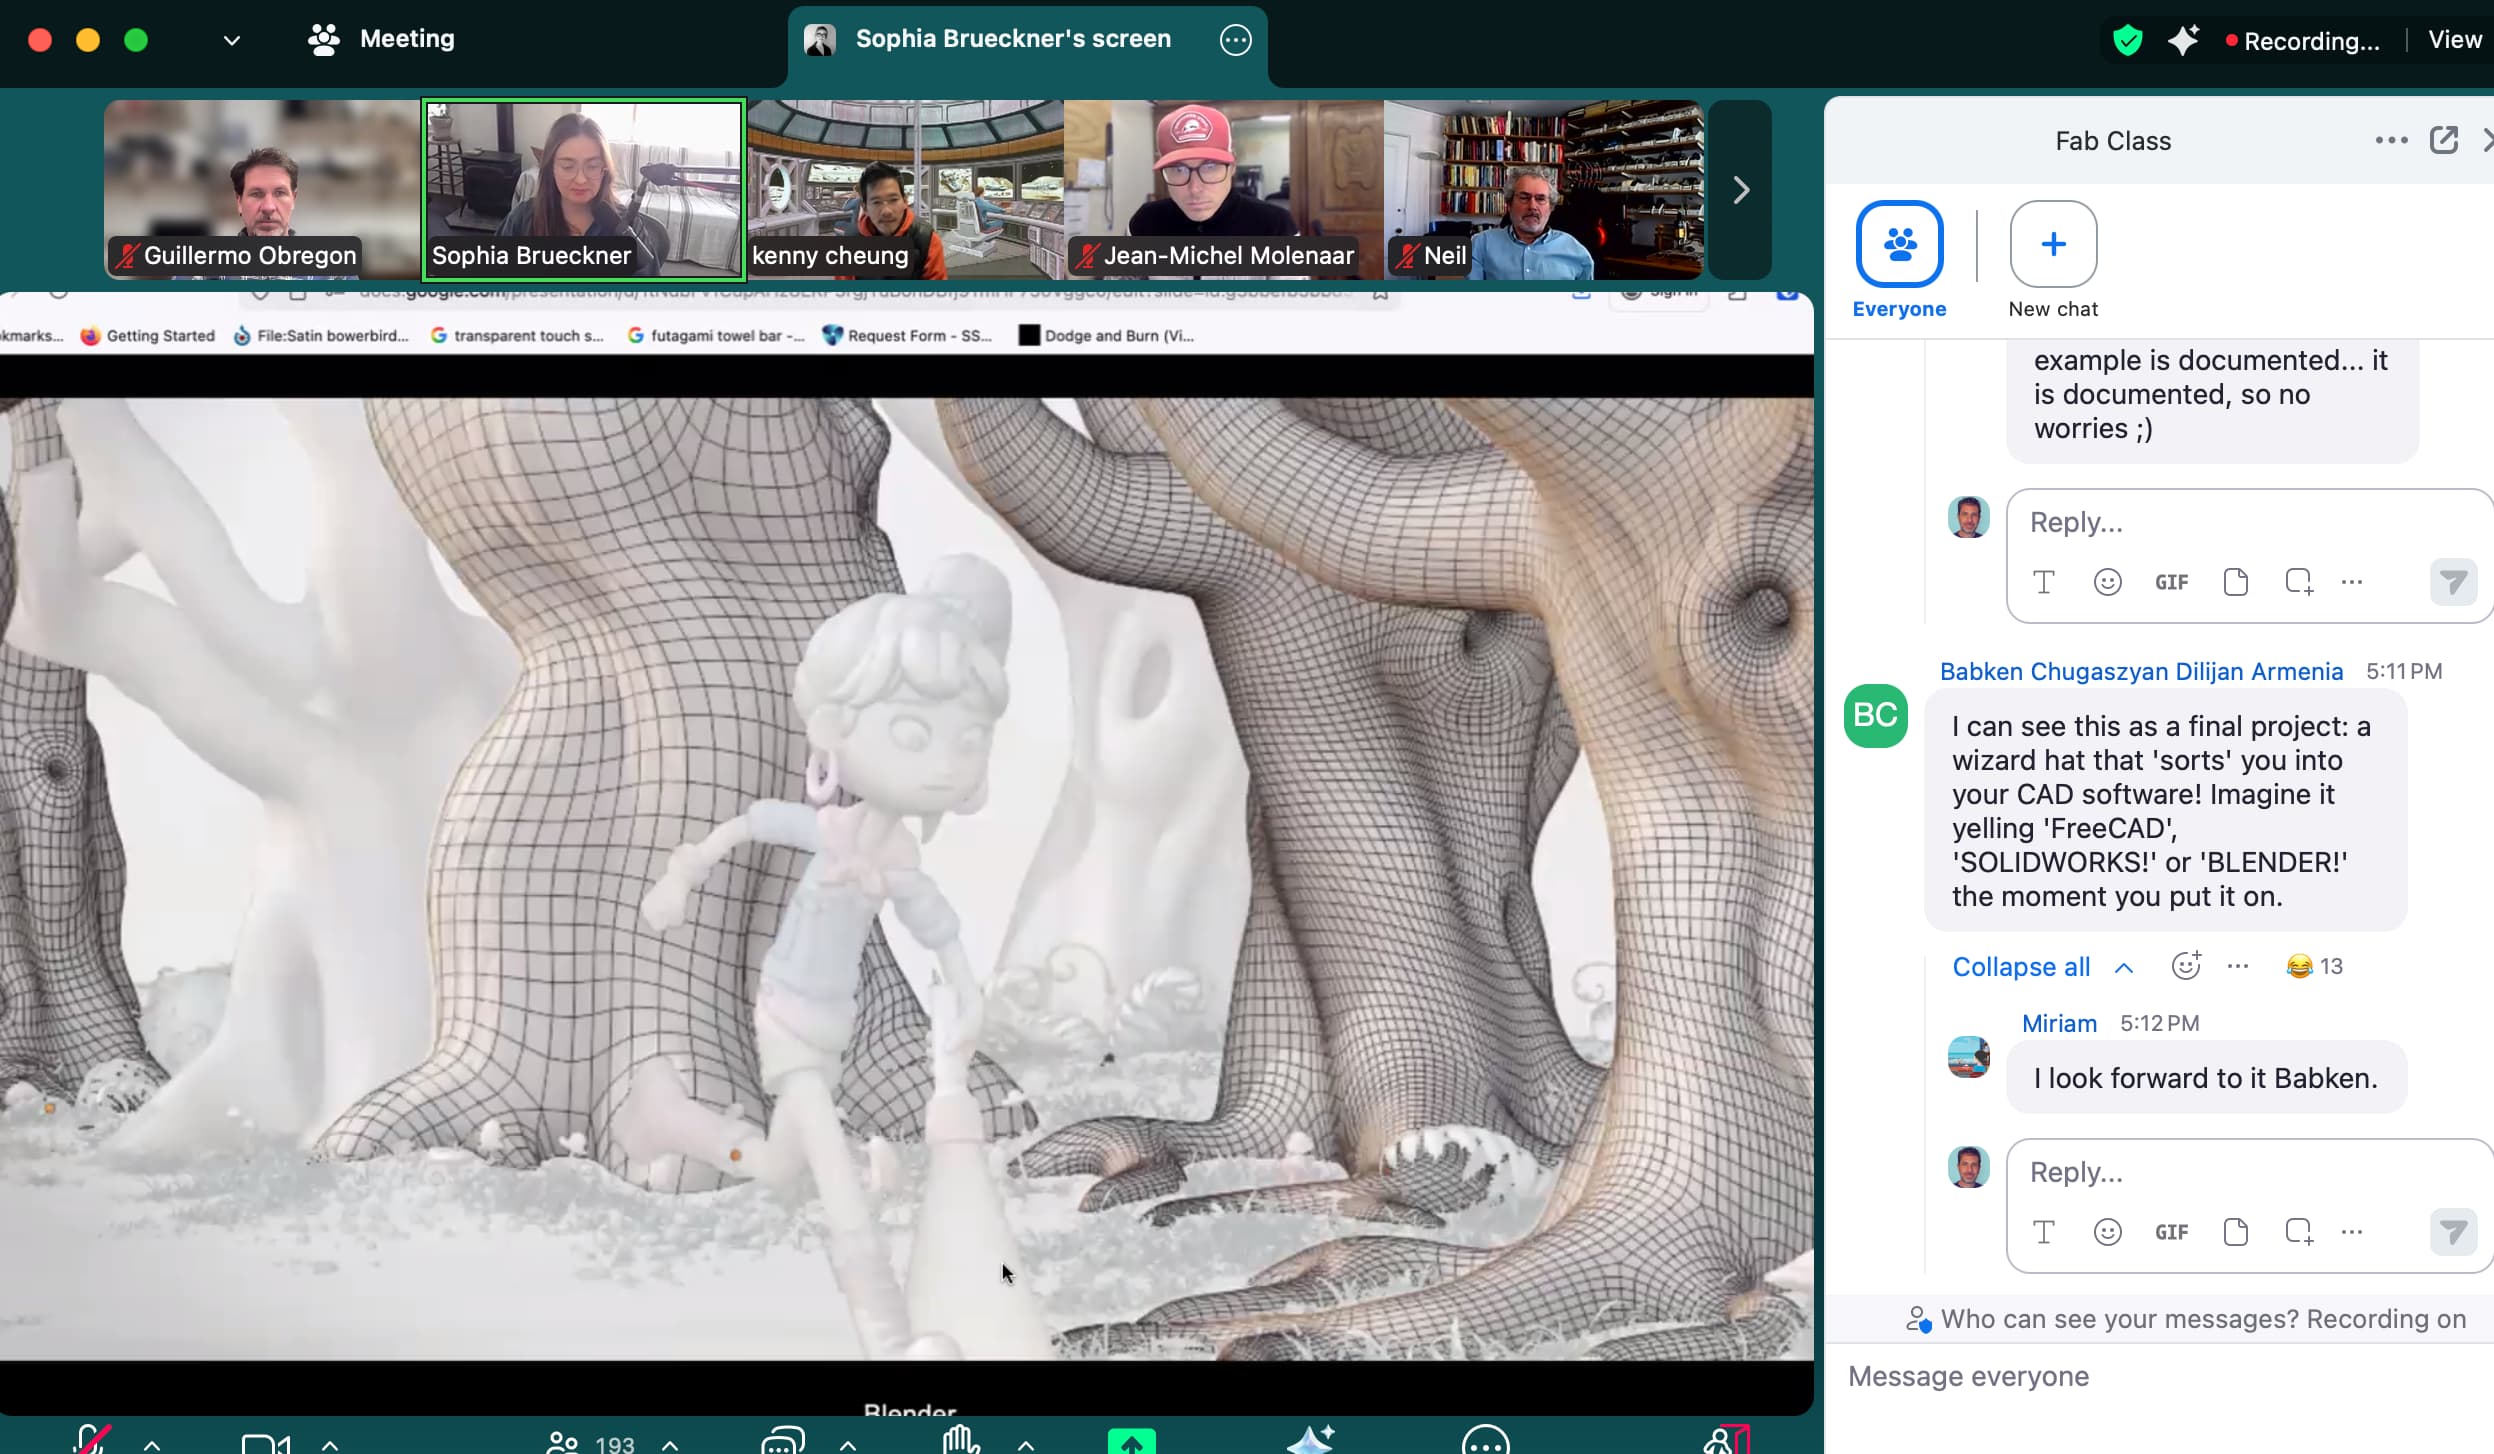This screenshot has width=2494, height=1454.
Task: Collapse all replies in the Babken thread
Action: 2021,967
